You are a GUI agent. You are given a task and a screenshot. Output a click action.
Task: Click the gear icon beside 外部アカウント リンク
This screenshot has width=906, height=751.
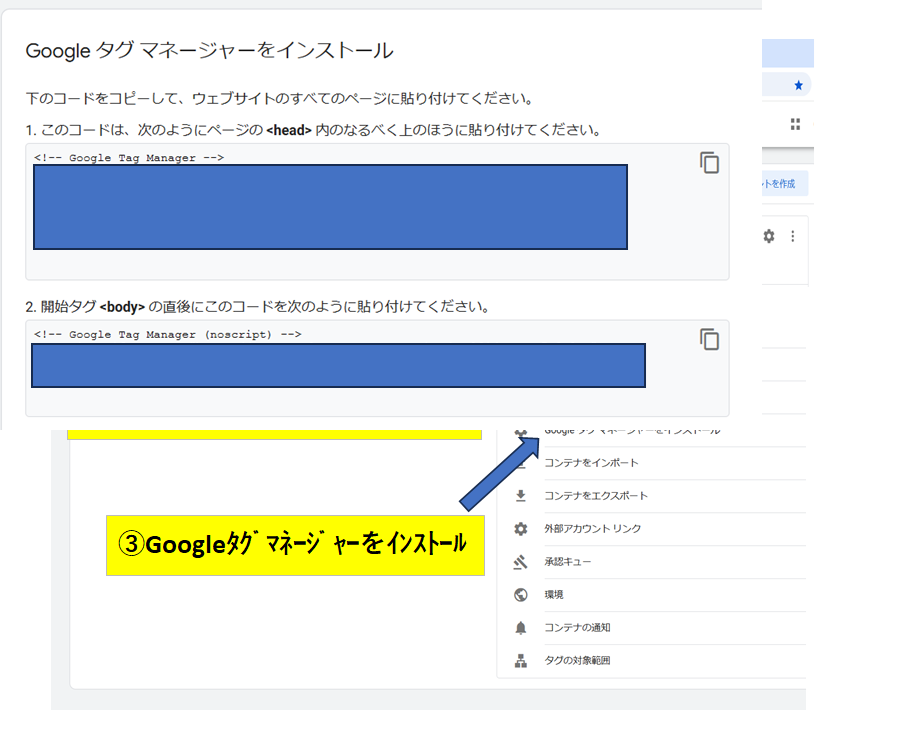[x=521, y=529]
